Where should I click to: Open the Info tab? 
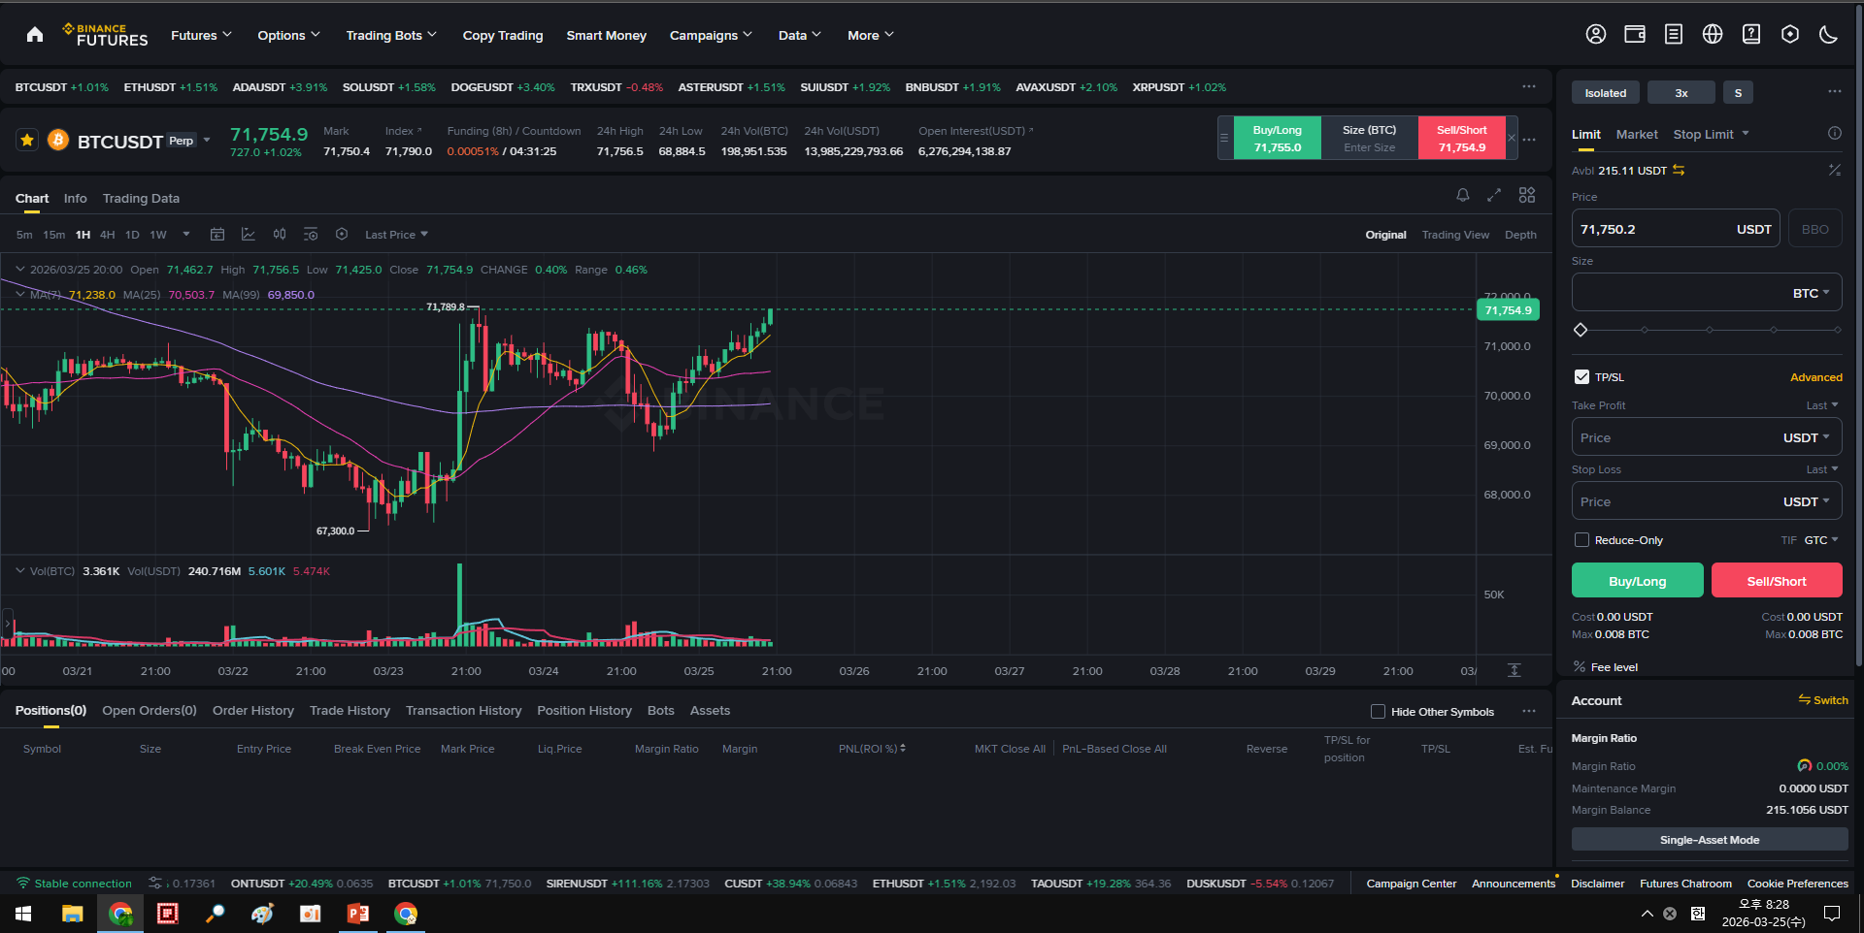(x=75, y=198)
